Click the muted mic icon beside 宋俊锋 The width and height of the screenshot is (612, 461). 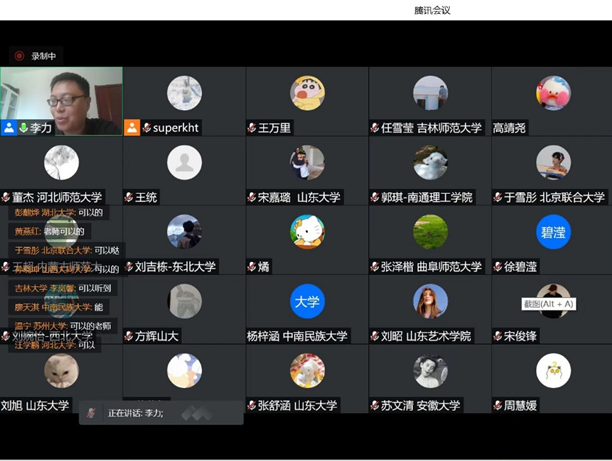[x=498, y=336]
